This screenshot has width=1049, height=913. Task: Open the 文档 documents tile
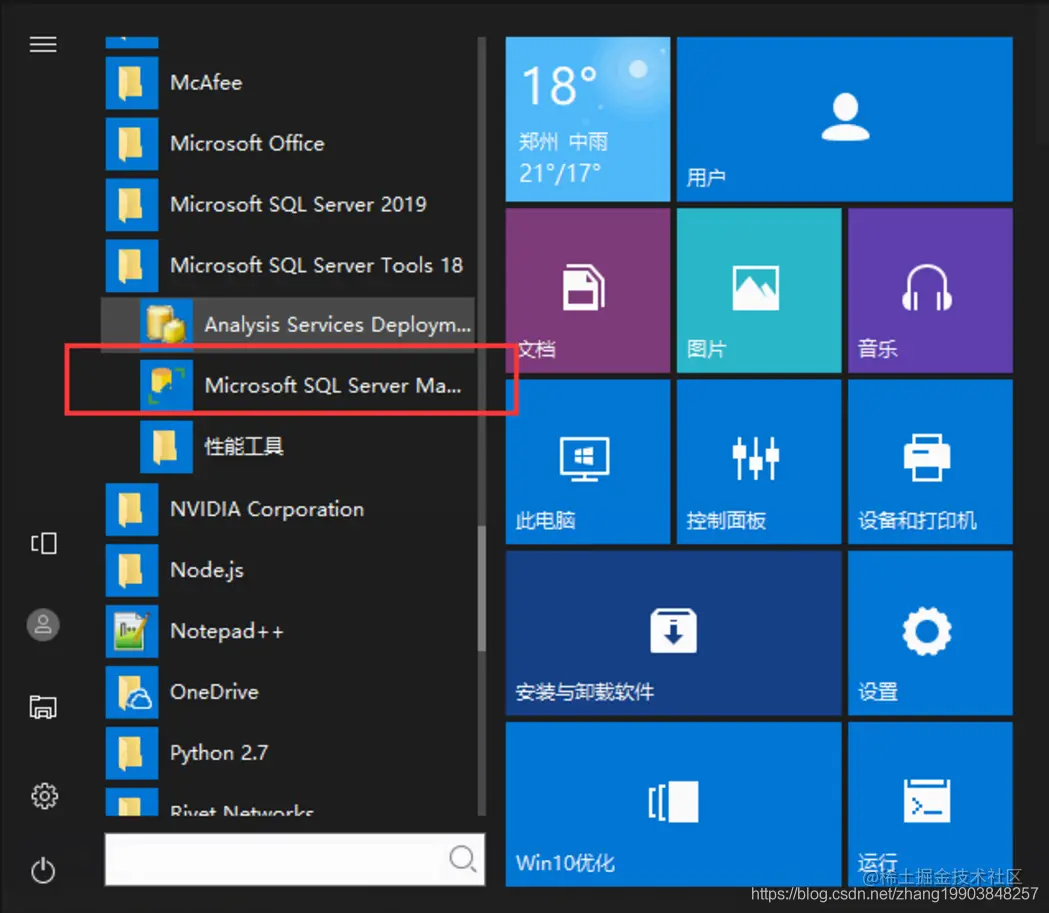tap(587, 290)
